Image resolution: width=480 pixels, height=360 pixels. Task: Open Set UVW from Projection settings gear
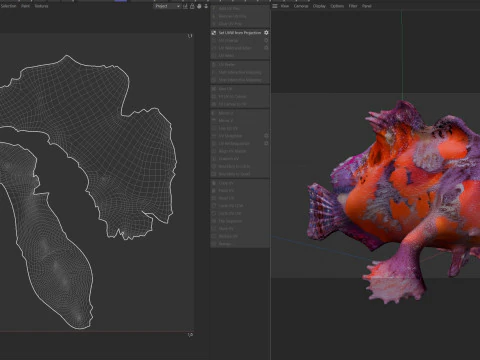[x=266, y=33]
